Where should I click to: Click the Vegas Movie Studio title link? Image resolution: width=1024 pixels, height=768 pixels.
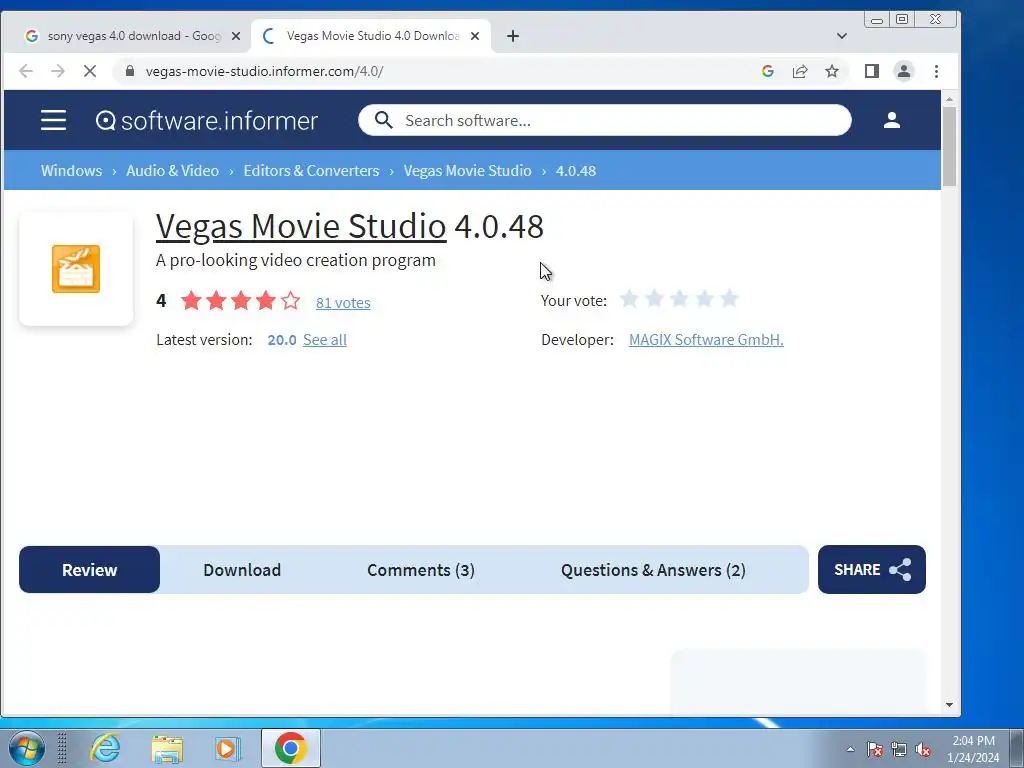click(301, 226)
